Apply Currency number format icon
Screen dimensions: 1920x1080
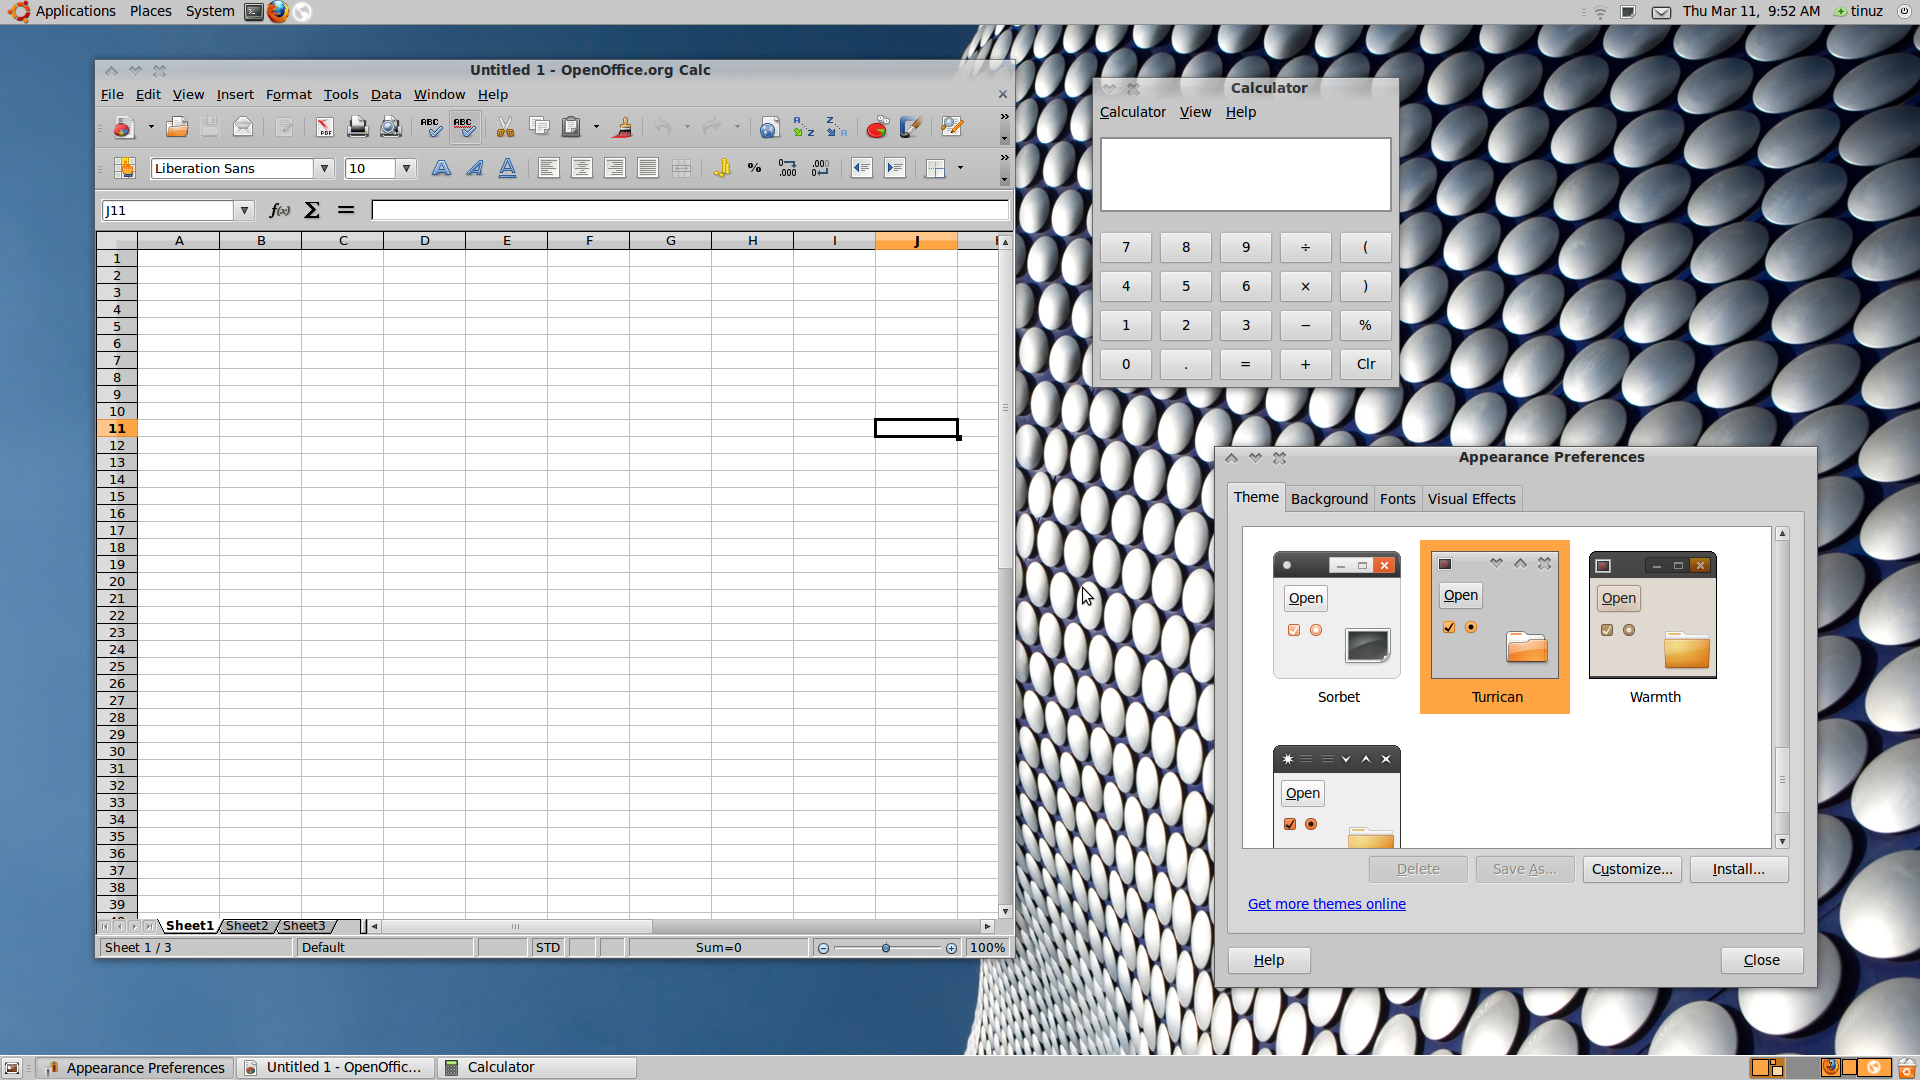[722, 168]
